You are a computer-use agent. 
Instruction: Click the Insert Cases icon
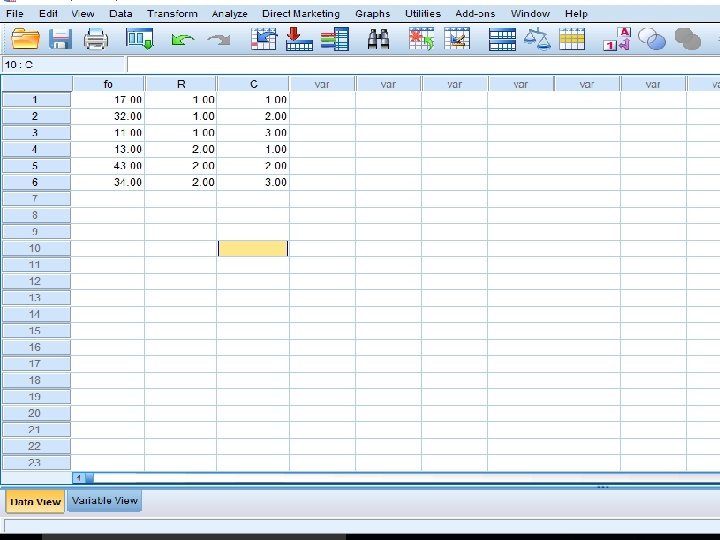422,39
